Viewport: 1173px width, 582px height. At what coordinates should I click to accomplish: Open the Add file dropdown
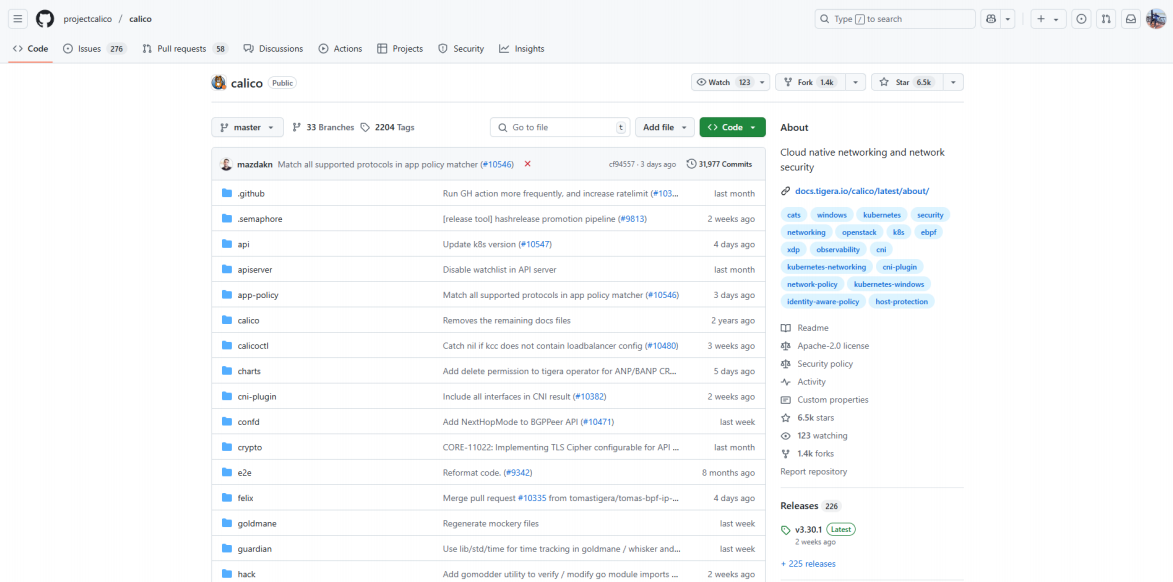coord(665,127)
